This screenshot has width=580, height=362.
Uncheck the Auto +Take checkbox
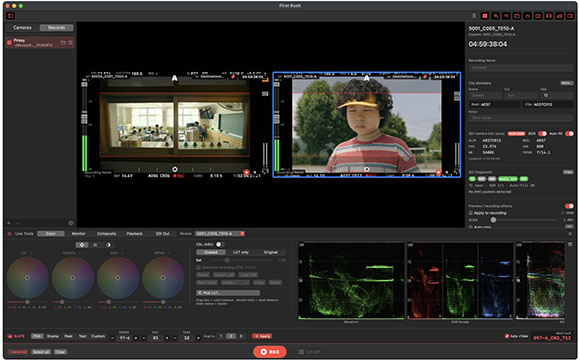(x=507, y=336)
